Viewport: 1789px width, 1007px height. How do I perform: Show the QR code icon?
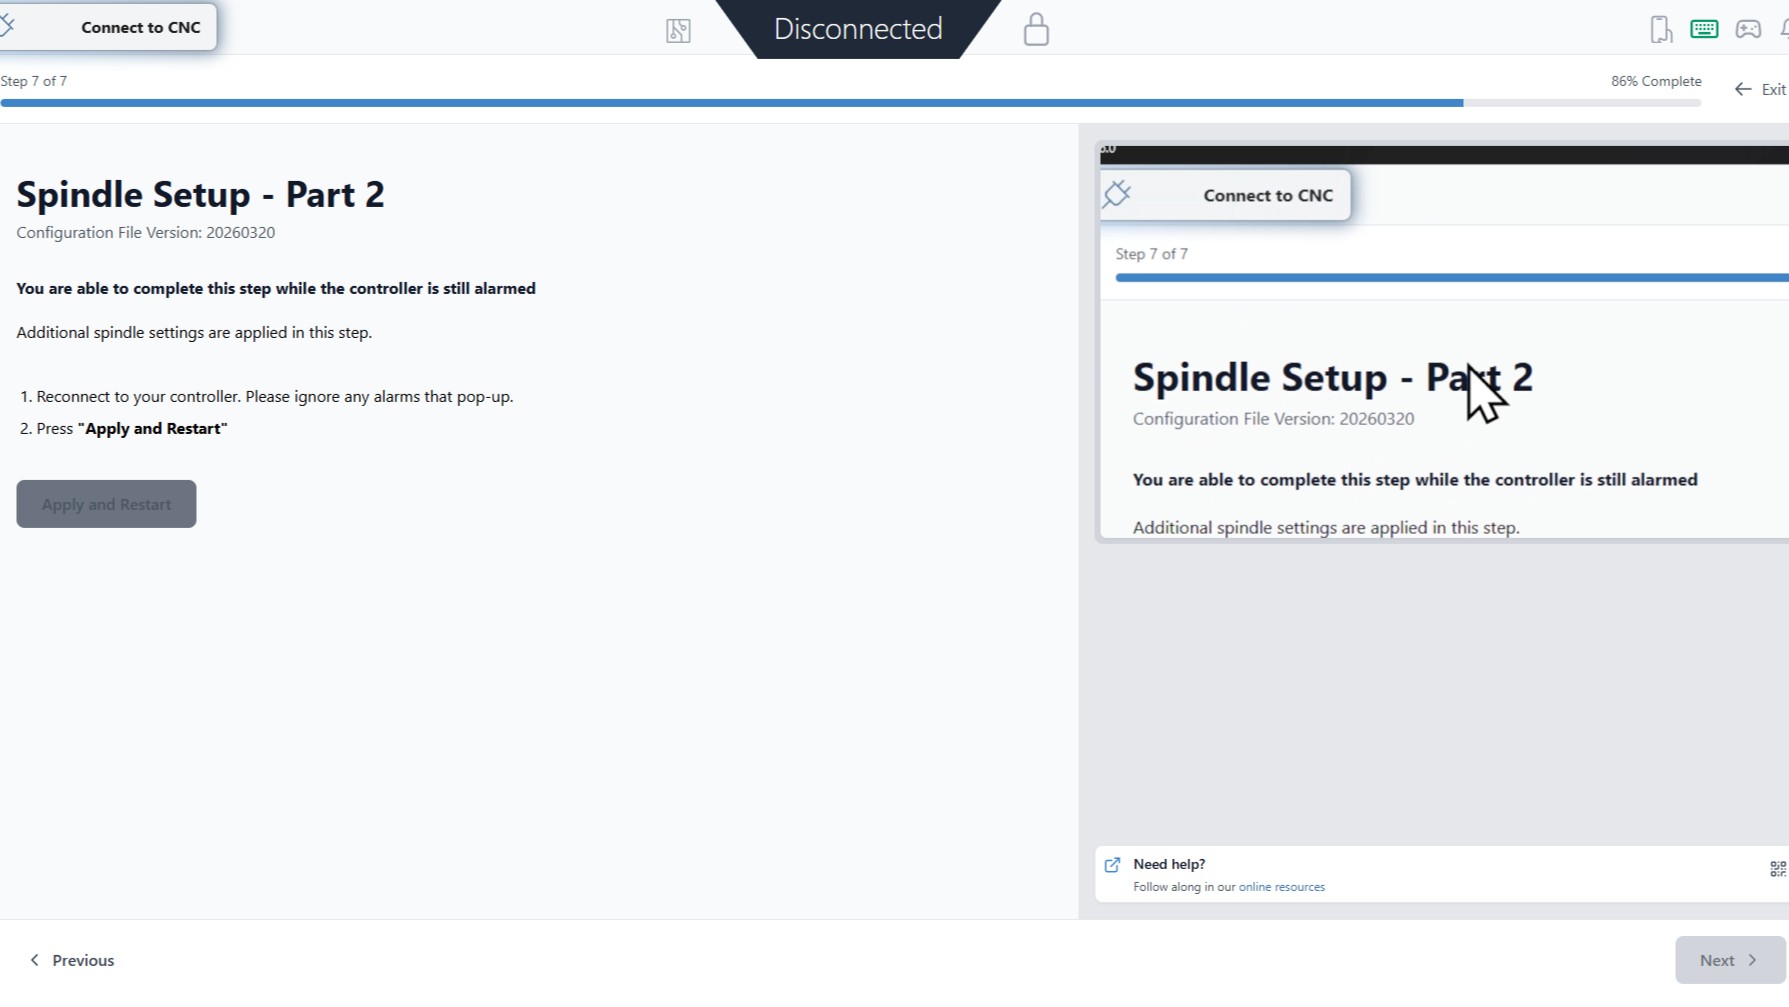[1777, 869]
